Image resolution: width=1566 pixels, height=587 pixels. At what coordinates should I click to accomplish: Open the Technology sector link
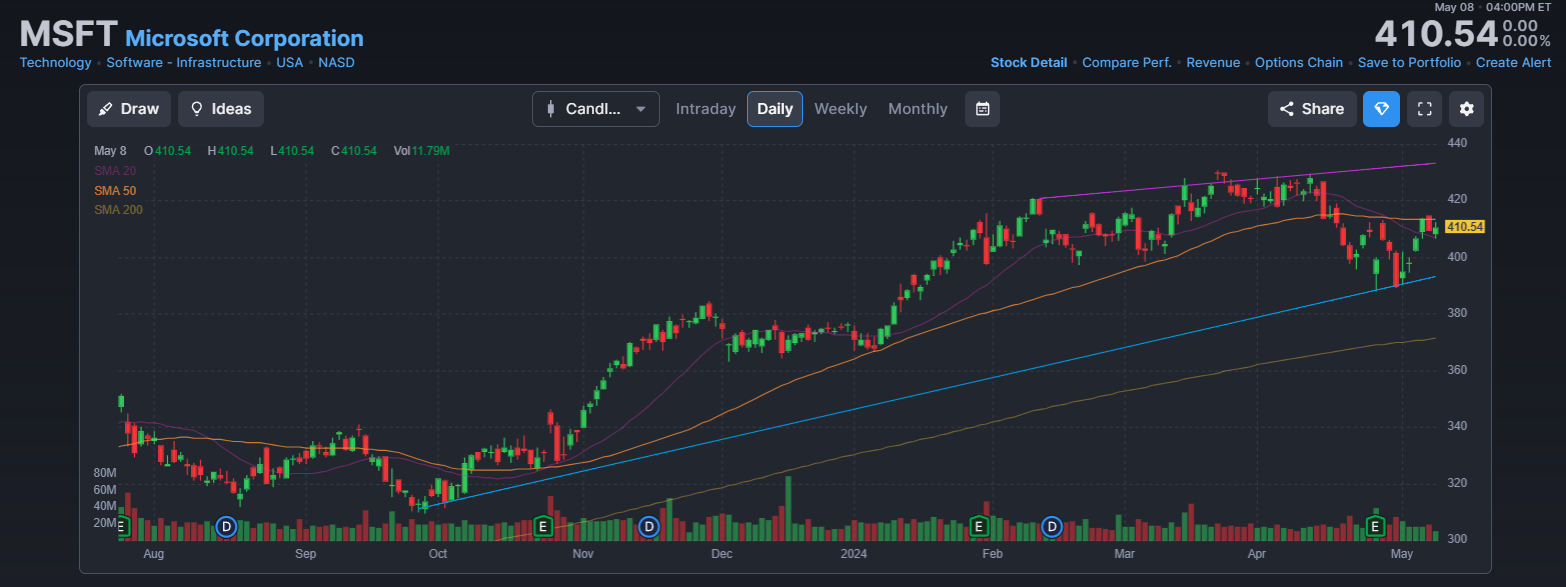[x=56, y=62]
